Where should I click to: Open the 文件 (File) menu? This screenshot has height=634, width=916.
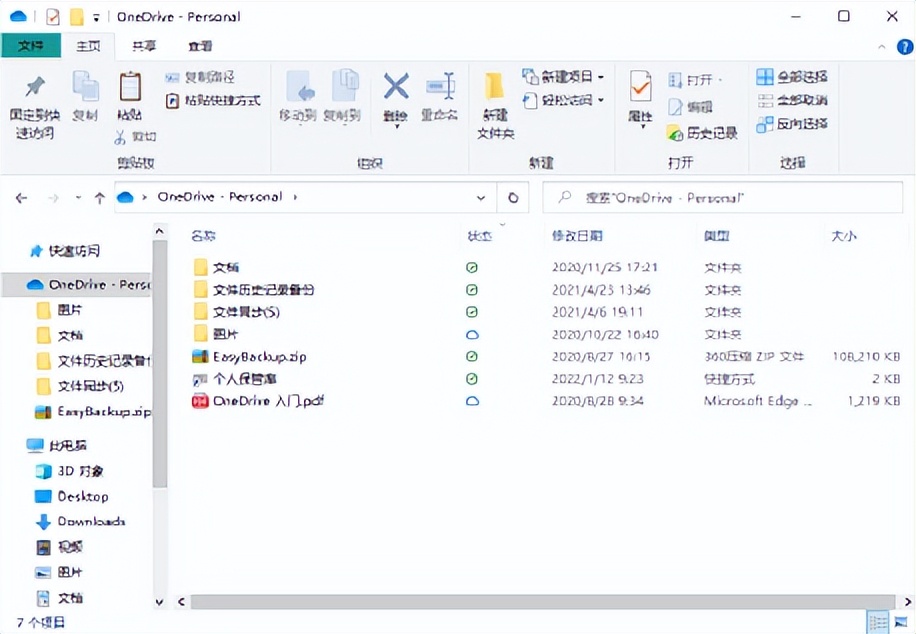click(31, 46)
